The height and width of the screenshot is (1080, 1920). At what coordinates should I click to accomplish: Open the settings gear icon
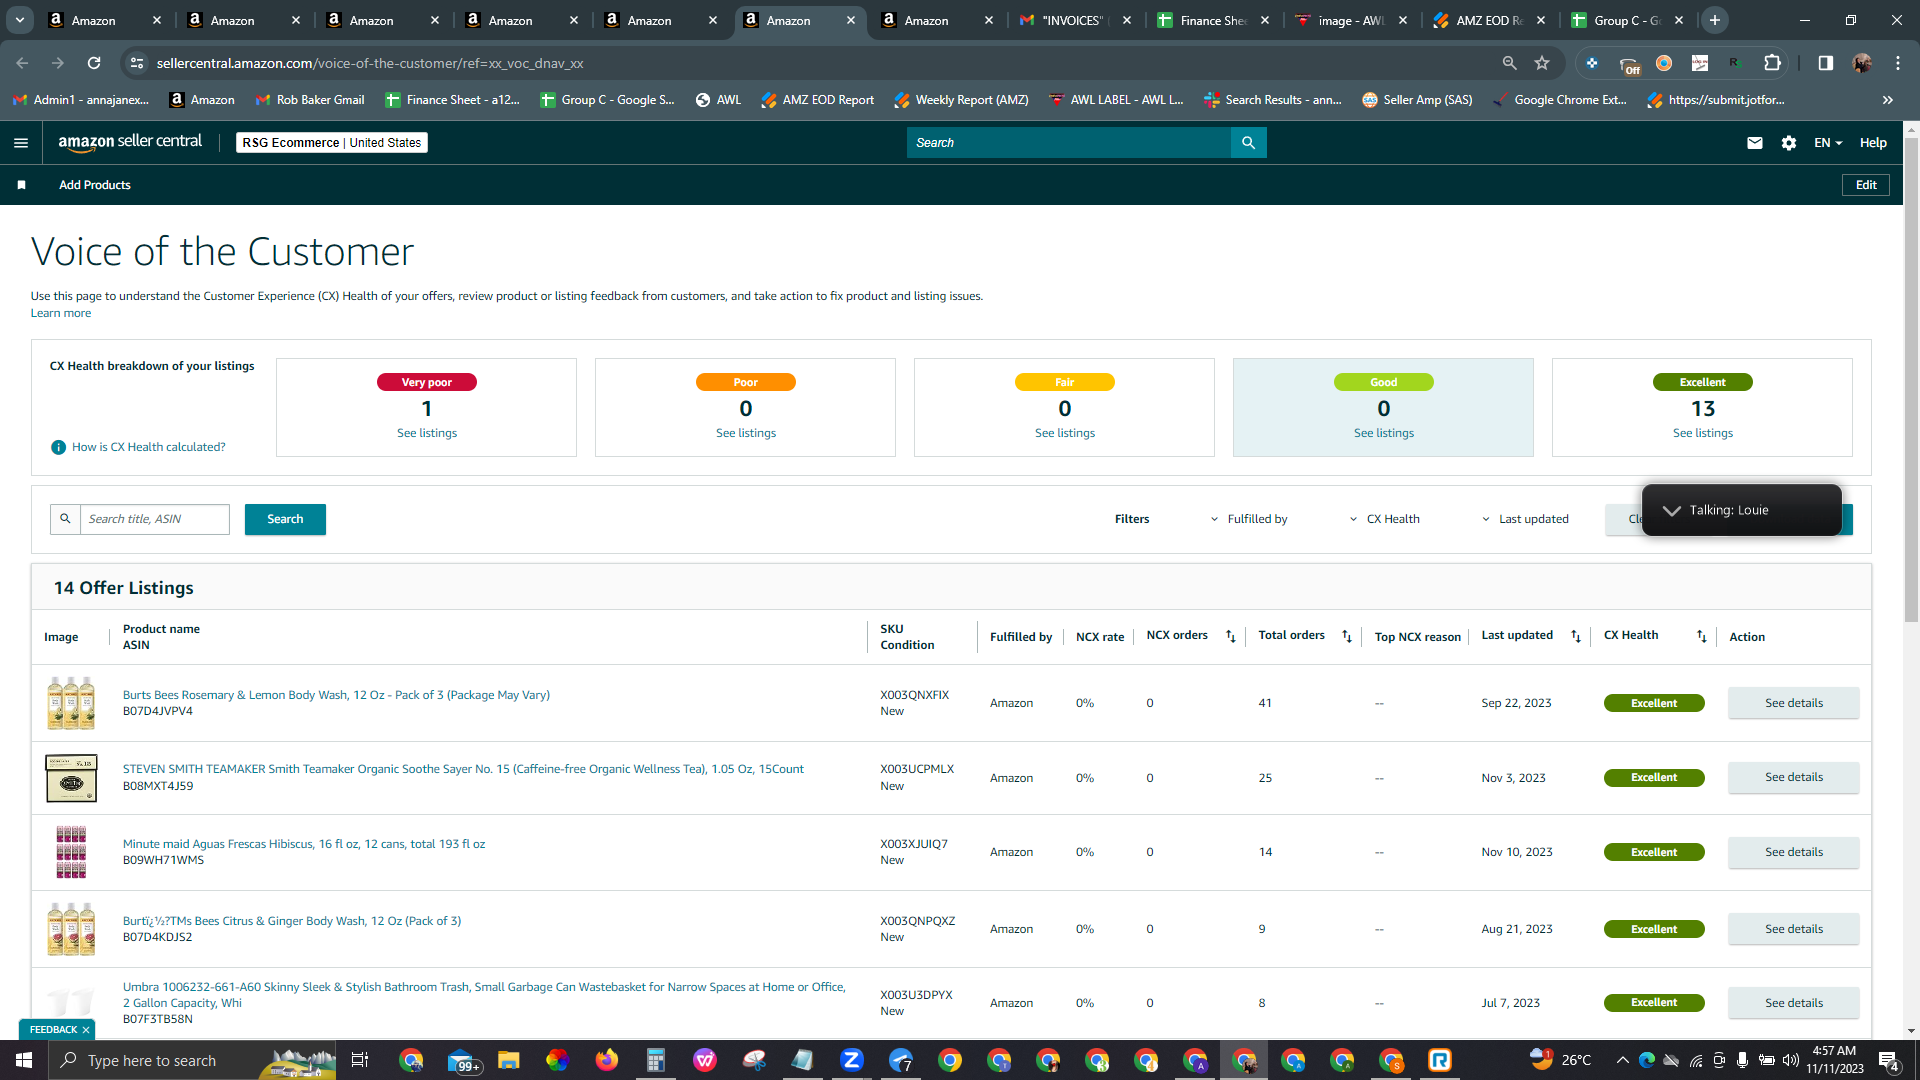(x=1789, y=143)
